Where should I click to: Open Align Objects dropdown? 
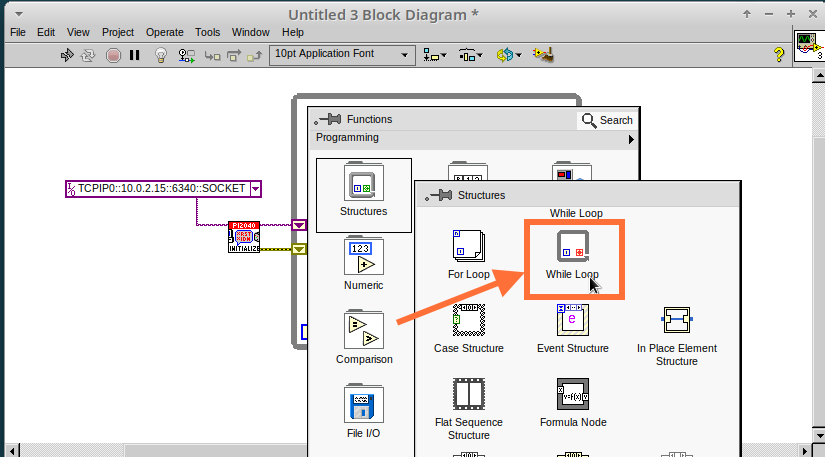coord(435,55)
